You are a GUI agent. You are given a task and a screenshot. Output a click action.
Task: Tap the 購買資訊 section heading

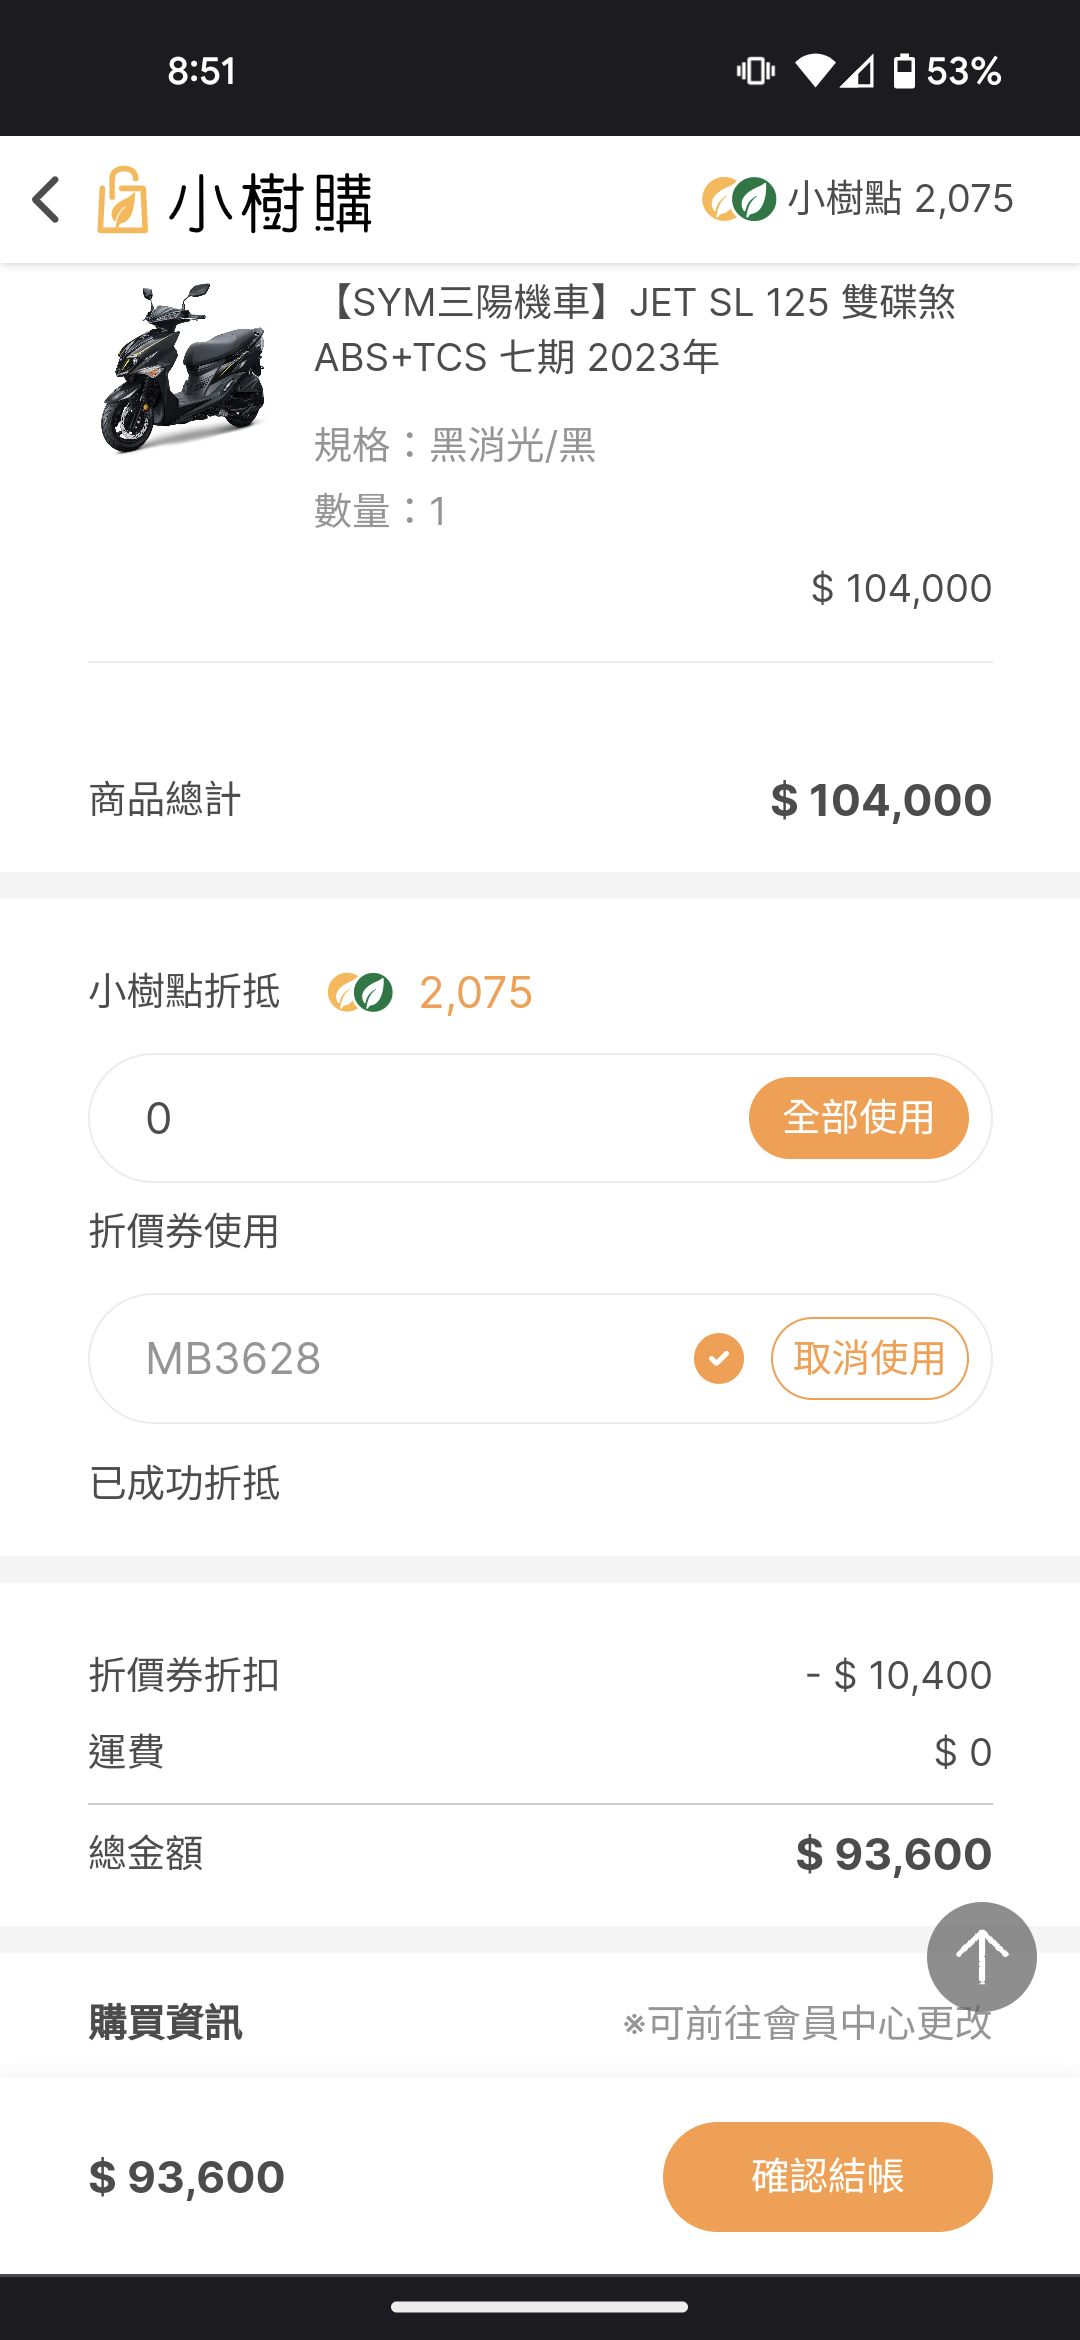click(166, 2023)
